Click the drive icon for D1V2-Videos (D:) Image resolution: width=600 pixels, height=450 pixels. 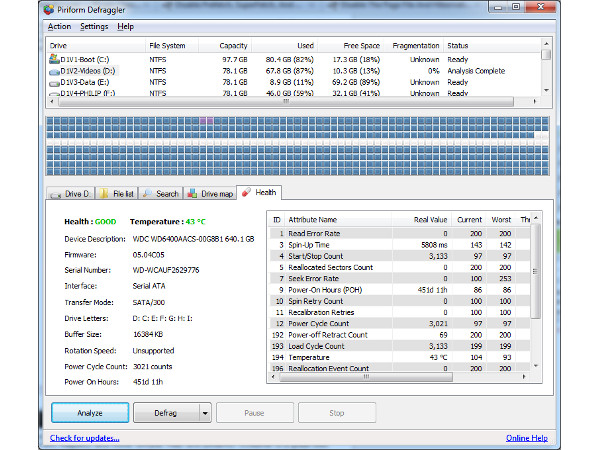[x=54, y=72]
